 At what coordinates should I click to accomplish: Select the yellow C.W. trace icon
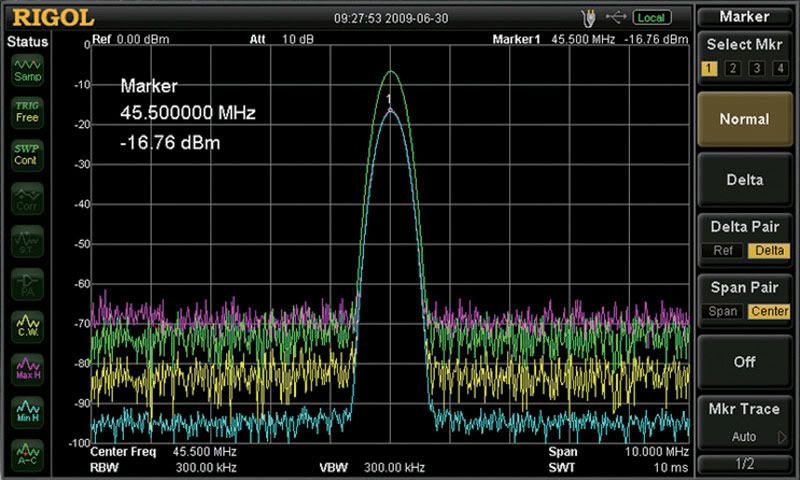pos(28,326)
